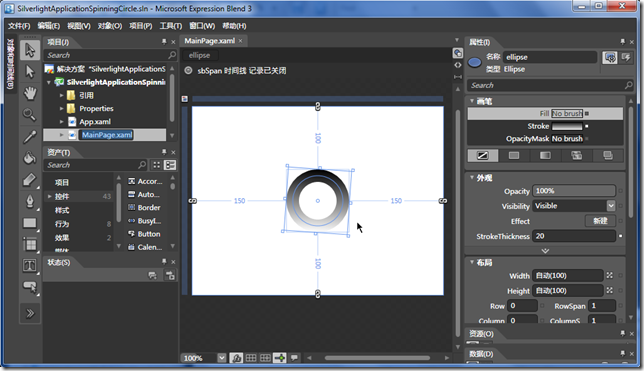Select the Pen tool
Viewport: 644px width, 371px height.
click(30, 201)
